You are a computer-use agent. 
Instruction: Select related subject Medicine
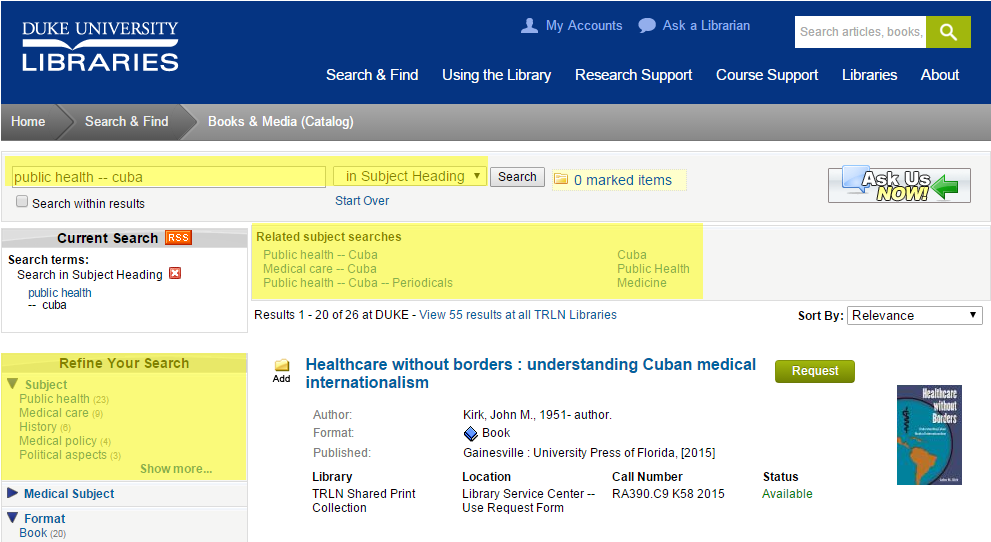641,282
